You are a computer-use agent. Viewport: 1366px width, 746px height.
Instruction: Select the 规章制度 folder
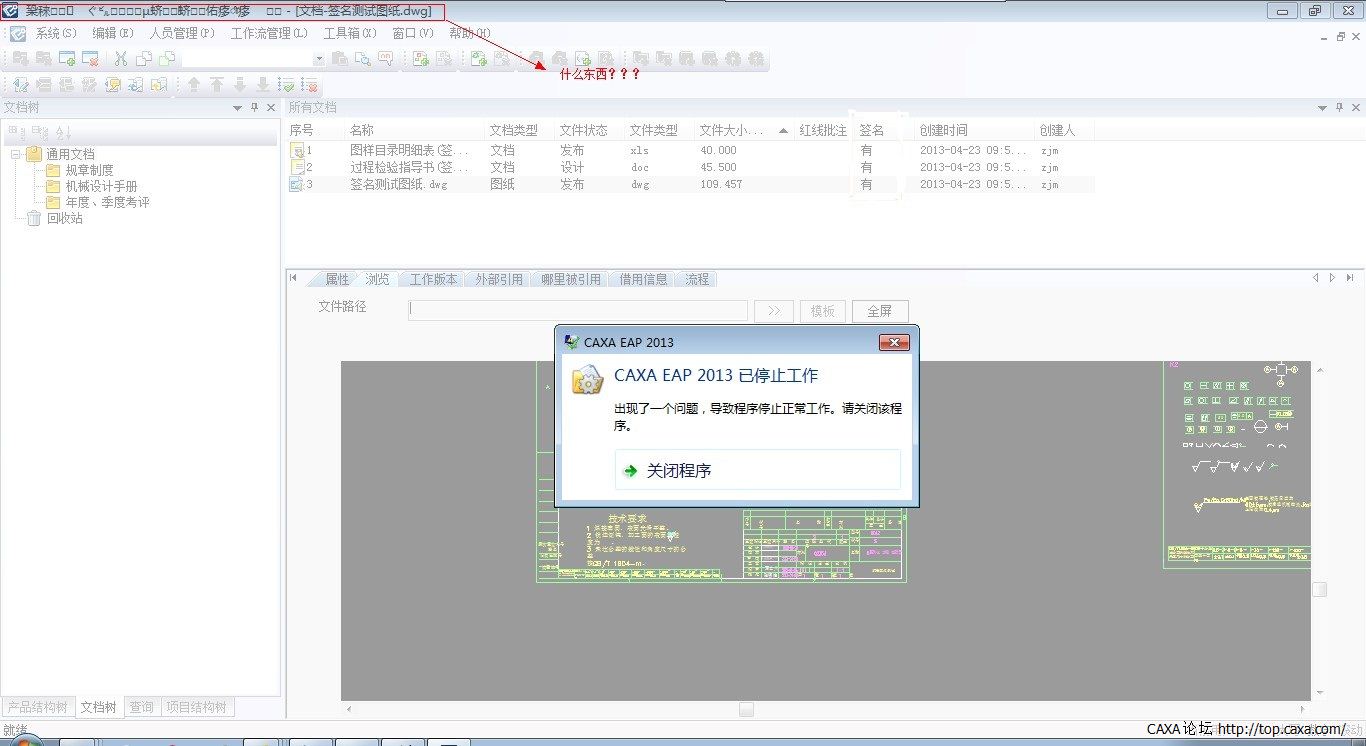[x=89, y=170]
